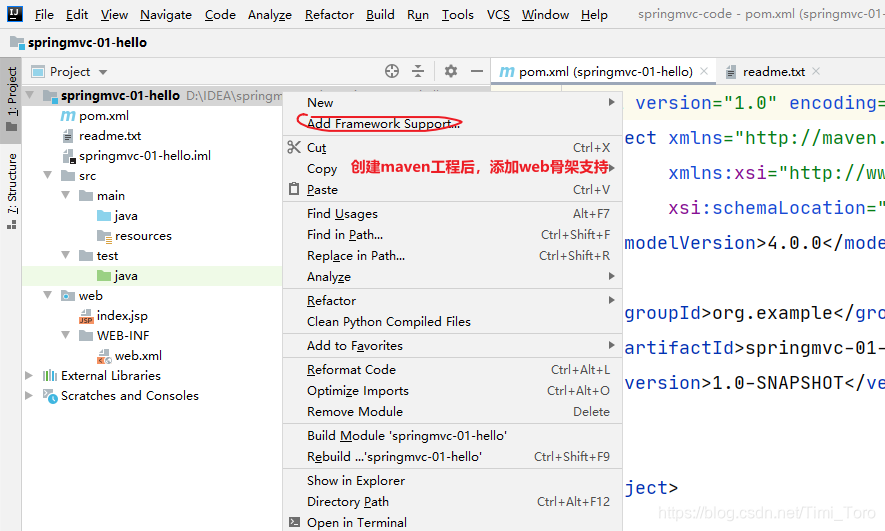This screenshot has height=531, width=885.
Task: Click the index.jsp file icon
Action: pos(86,316)
